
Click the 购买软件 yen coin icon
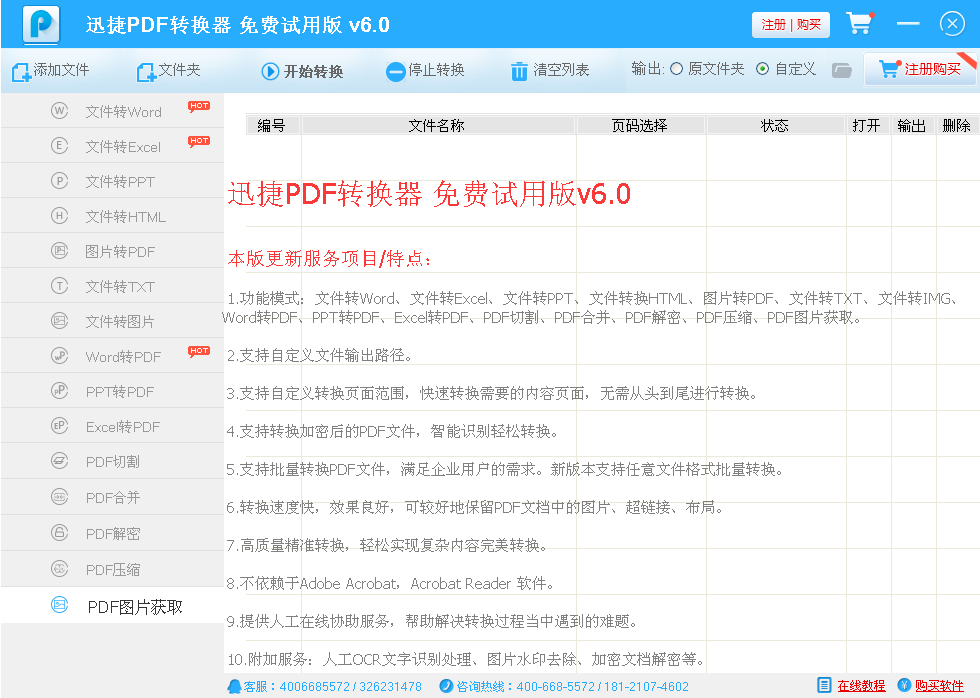pyautogui.click(x=904, y=686)
